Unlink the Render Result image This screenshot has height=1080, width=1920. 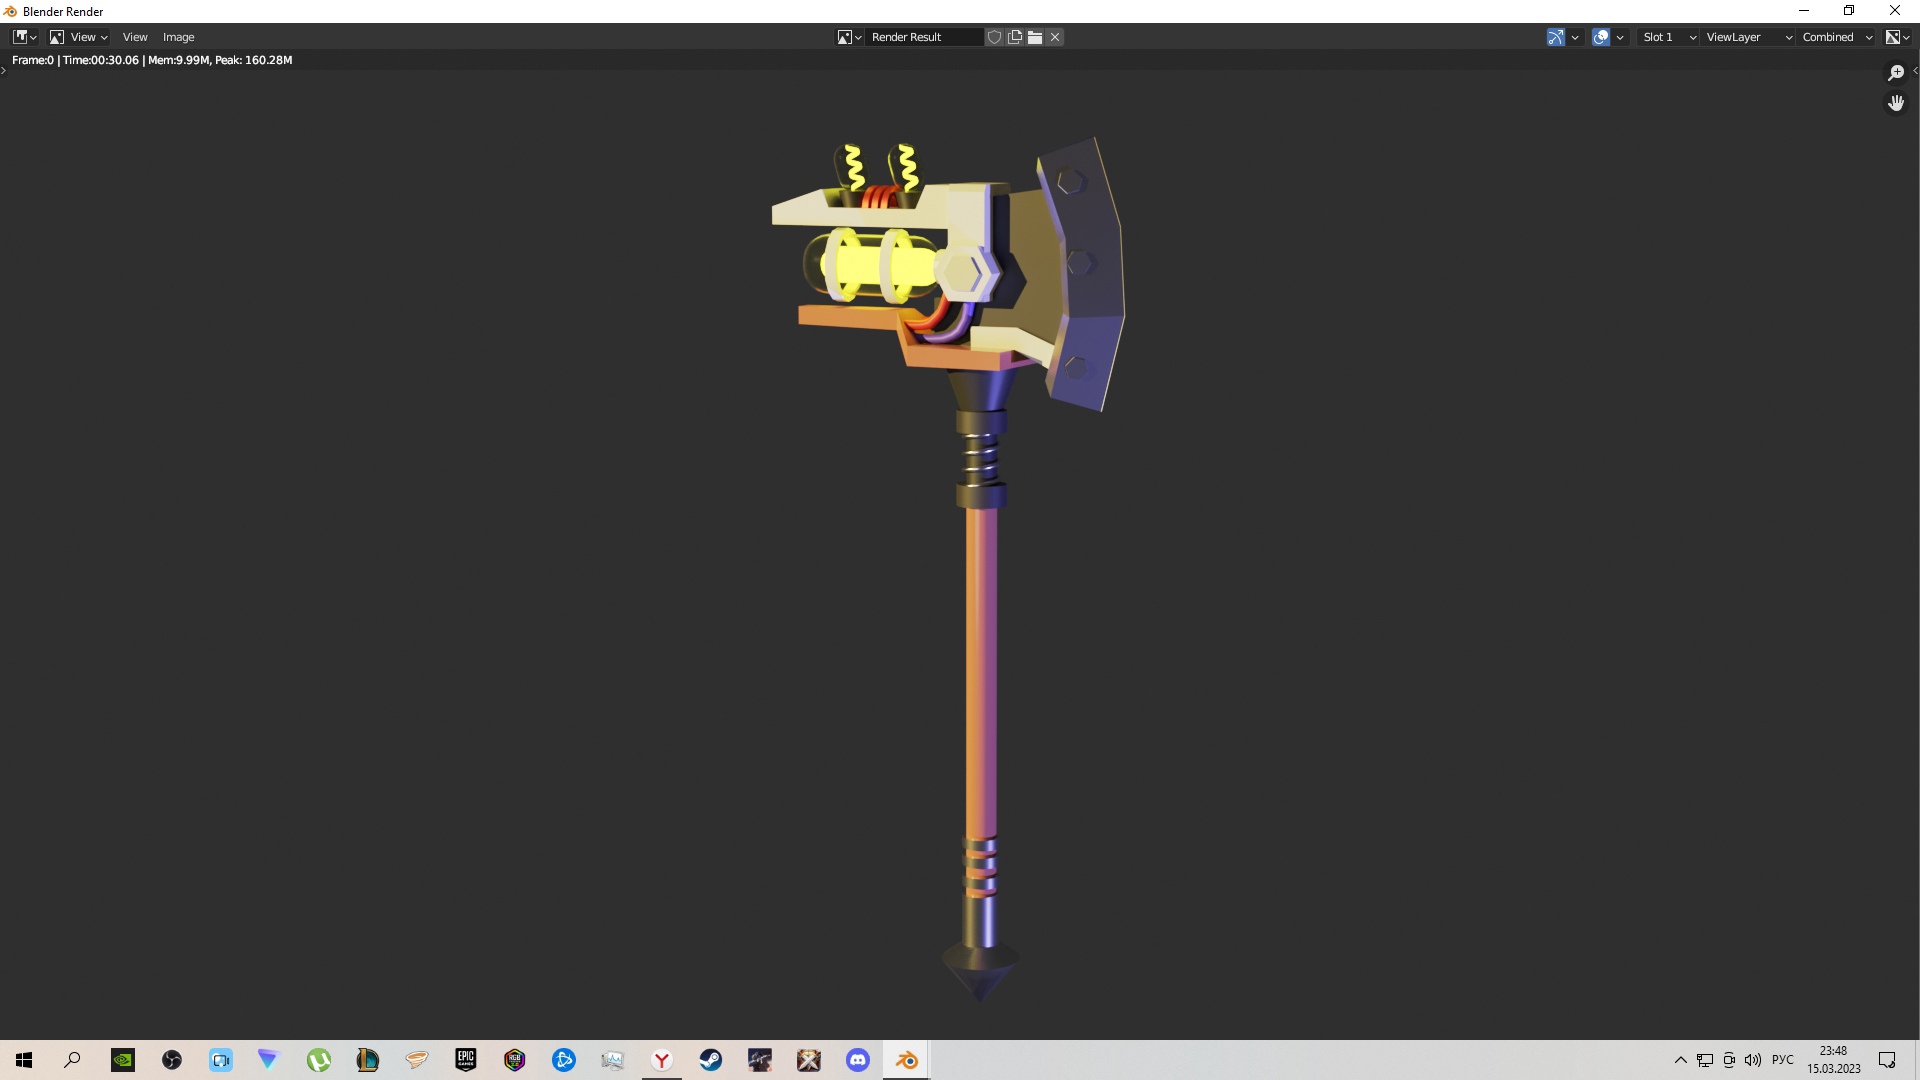click(1055, 37)
